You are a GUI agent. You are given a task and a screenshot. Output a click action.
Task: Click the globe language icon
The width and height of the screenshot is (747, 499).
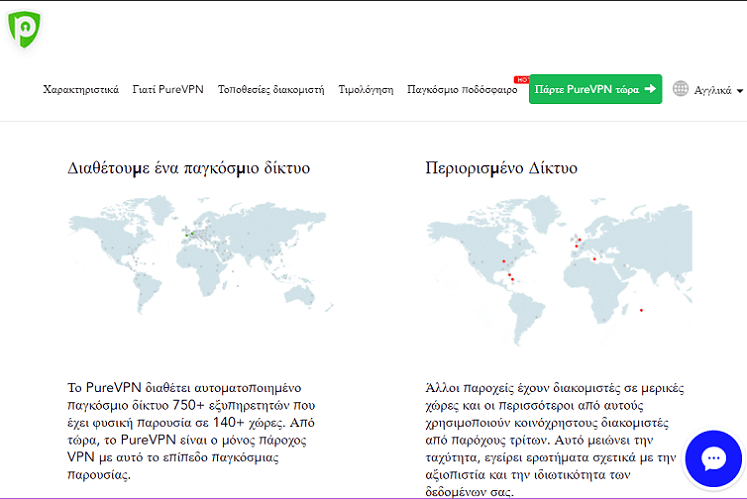click(680, 89)
